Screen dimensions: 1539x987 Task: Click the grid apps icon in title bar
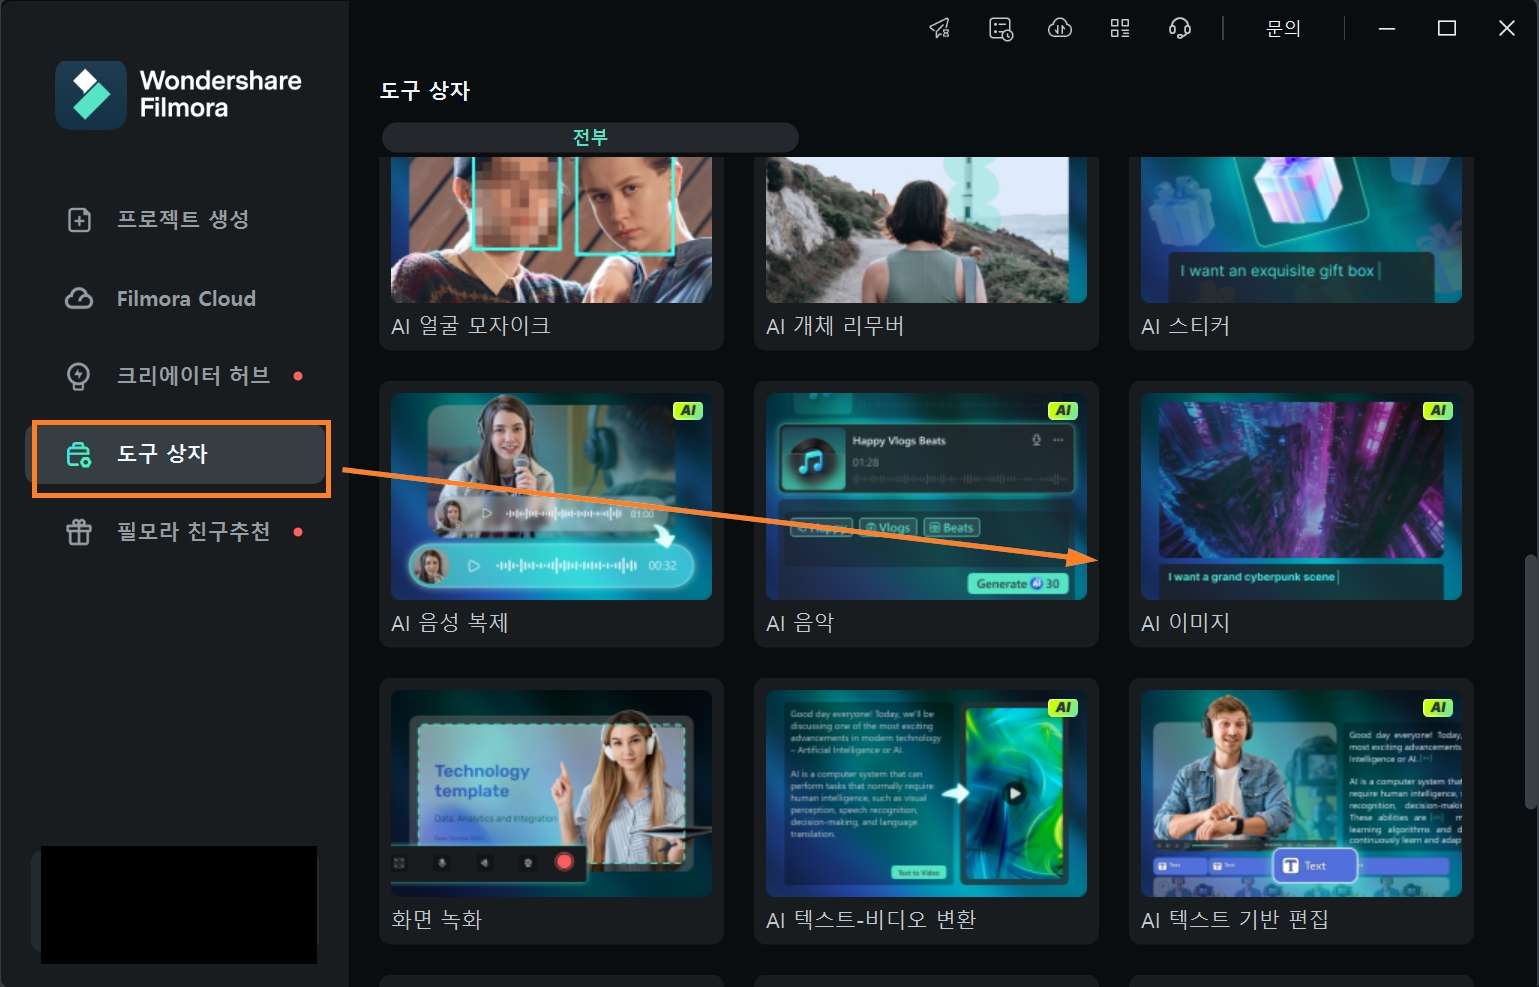(x=1120, y=28)
